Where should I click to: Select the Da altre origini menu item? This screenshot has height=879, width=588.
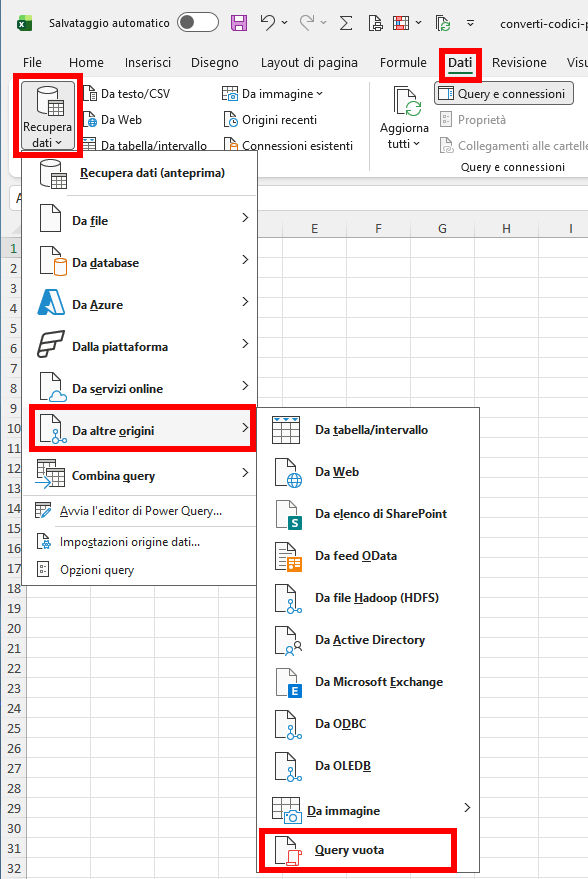(142, 430)
